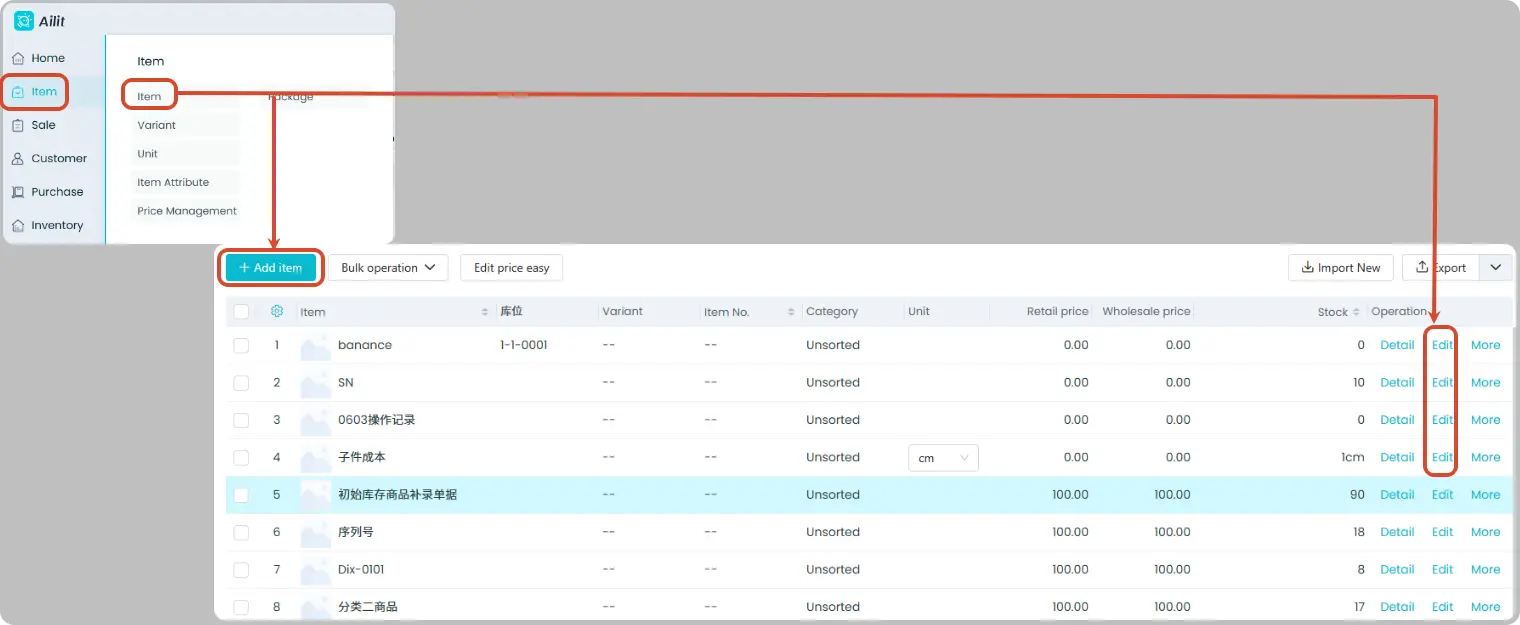The width and height of the screenshot is (1520, 625).
Task: Open the Bulk operation dropdown
Action: coord(388,268)
